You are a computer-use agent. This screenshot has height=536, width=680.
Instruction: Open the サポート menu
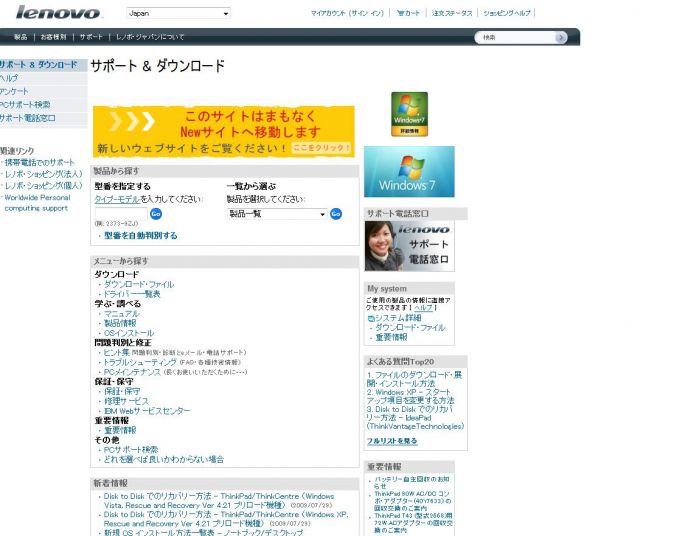(91, 37)
